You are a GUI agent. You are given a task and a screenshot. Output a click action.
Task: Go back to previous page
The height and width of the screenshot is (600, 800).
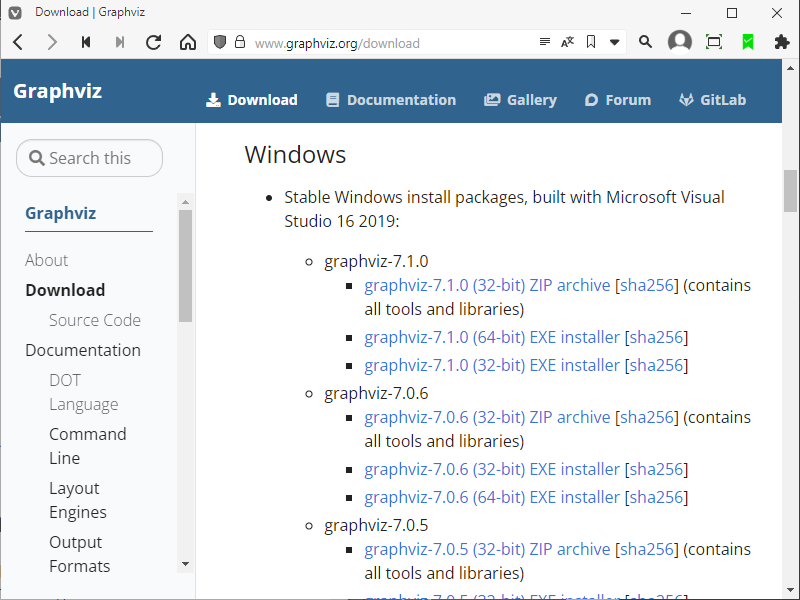tap(18, 42)
